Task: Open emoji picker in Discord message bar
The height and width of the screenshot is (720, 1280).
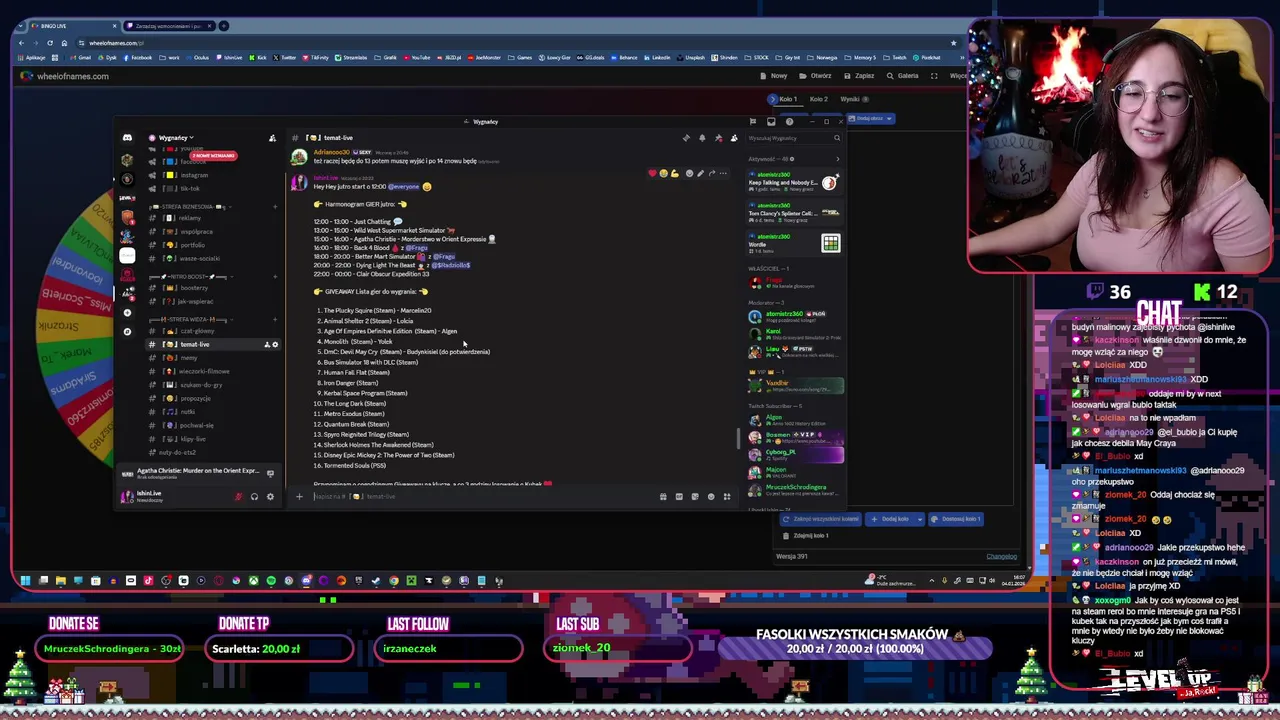Action: pyautogui.click(x=711, y=496)
